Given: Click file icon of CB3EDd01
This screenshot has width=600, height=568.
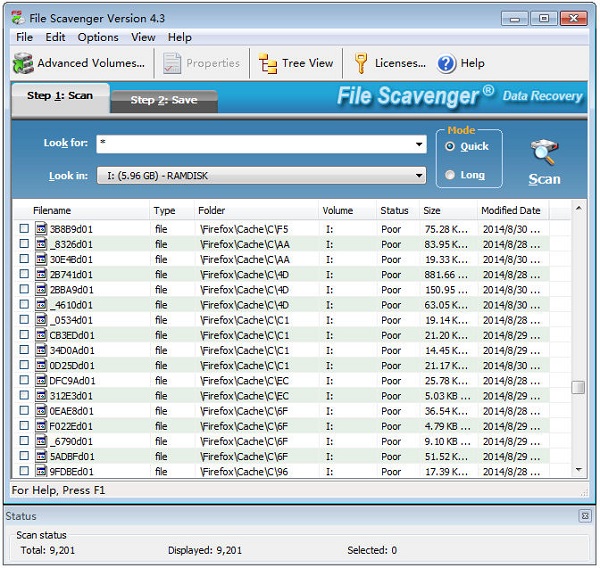Looking at the screenshot, I should point(41,335).
